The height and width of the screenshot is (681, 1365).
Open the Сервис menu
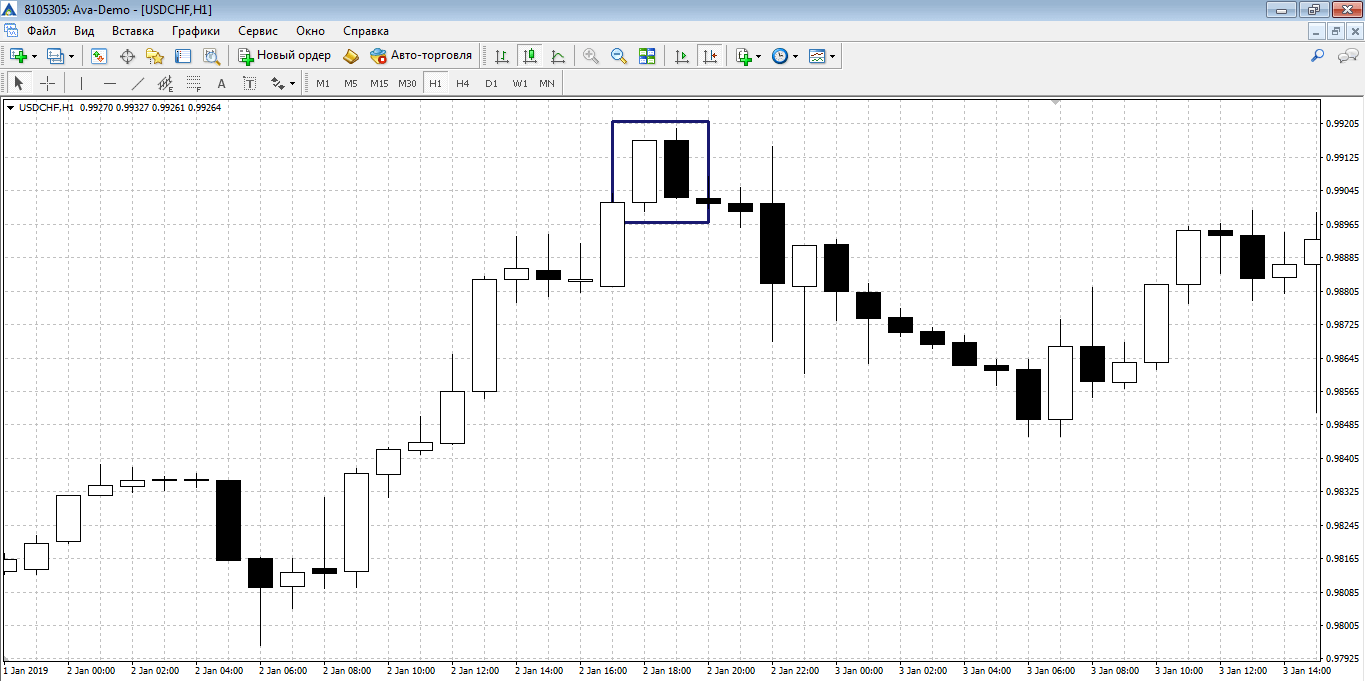258,31
